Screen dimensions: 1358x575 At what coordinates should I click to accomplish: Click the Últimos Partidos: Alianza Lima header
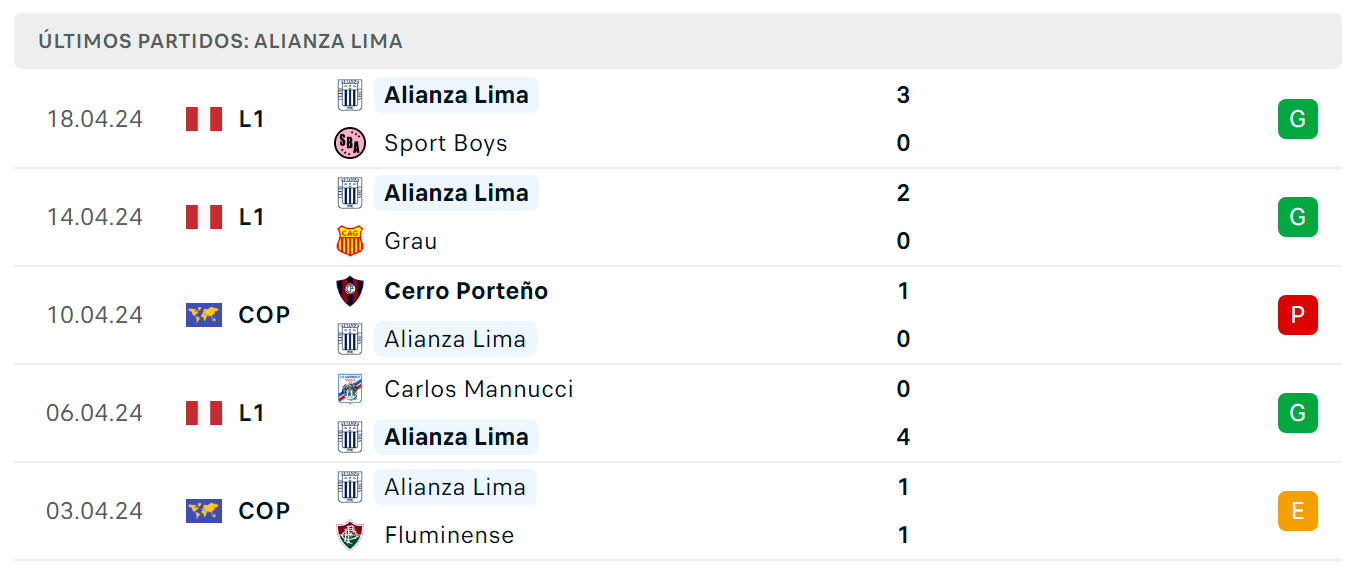[x=220, y=41]
